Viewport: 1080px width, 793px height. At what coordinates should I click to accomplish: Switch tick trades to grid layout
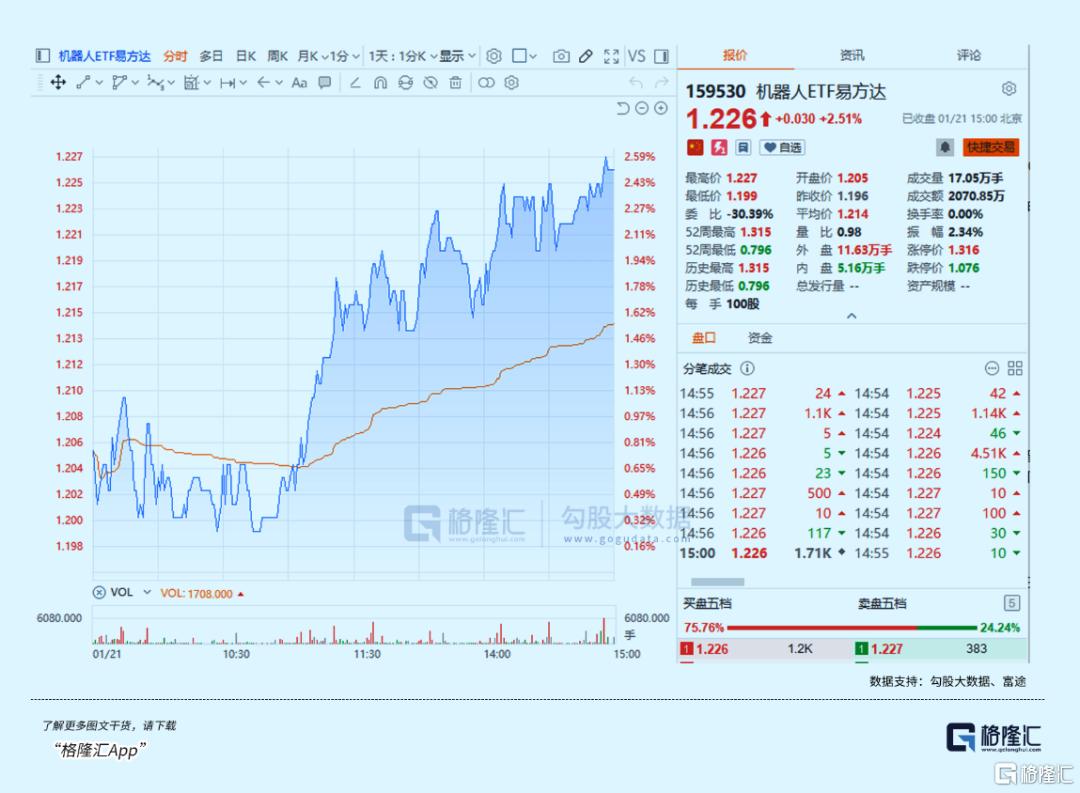1015,369
